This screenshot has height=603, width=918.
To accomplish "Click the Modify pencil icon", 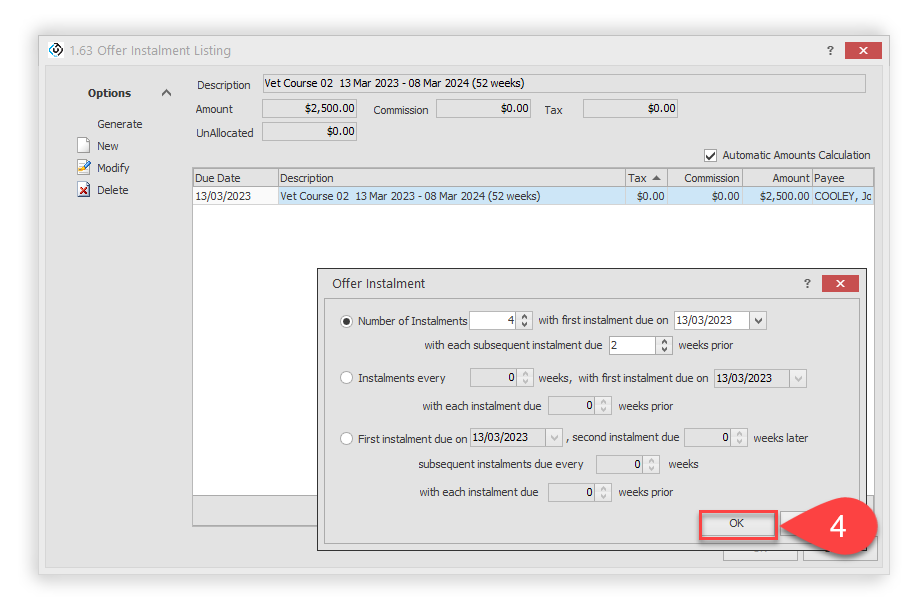I will click(x=84, y=168).
